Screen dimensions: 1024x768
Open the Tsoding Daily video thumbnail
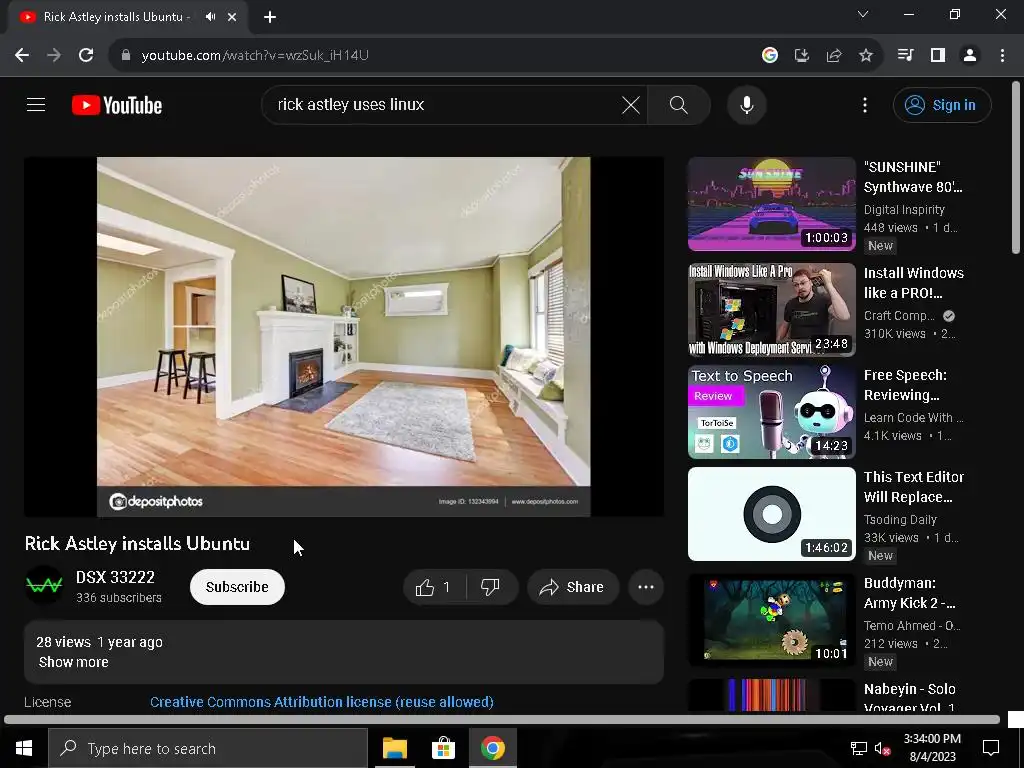771,513
